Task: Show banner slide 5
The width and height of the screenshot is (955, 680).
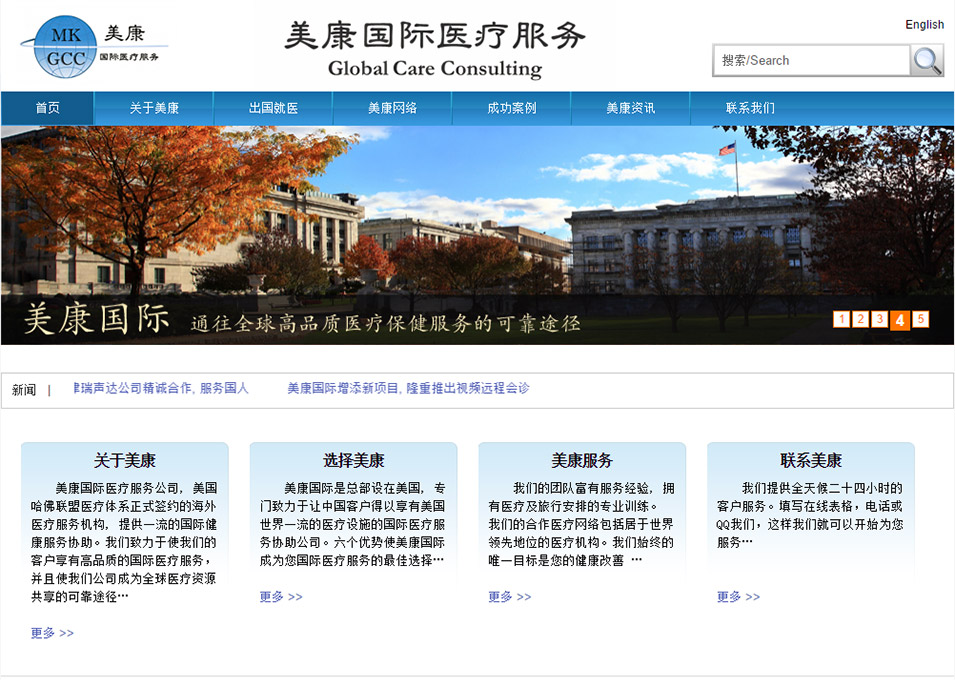Action: pos(921,319)
